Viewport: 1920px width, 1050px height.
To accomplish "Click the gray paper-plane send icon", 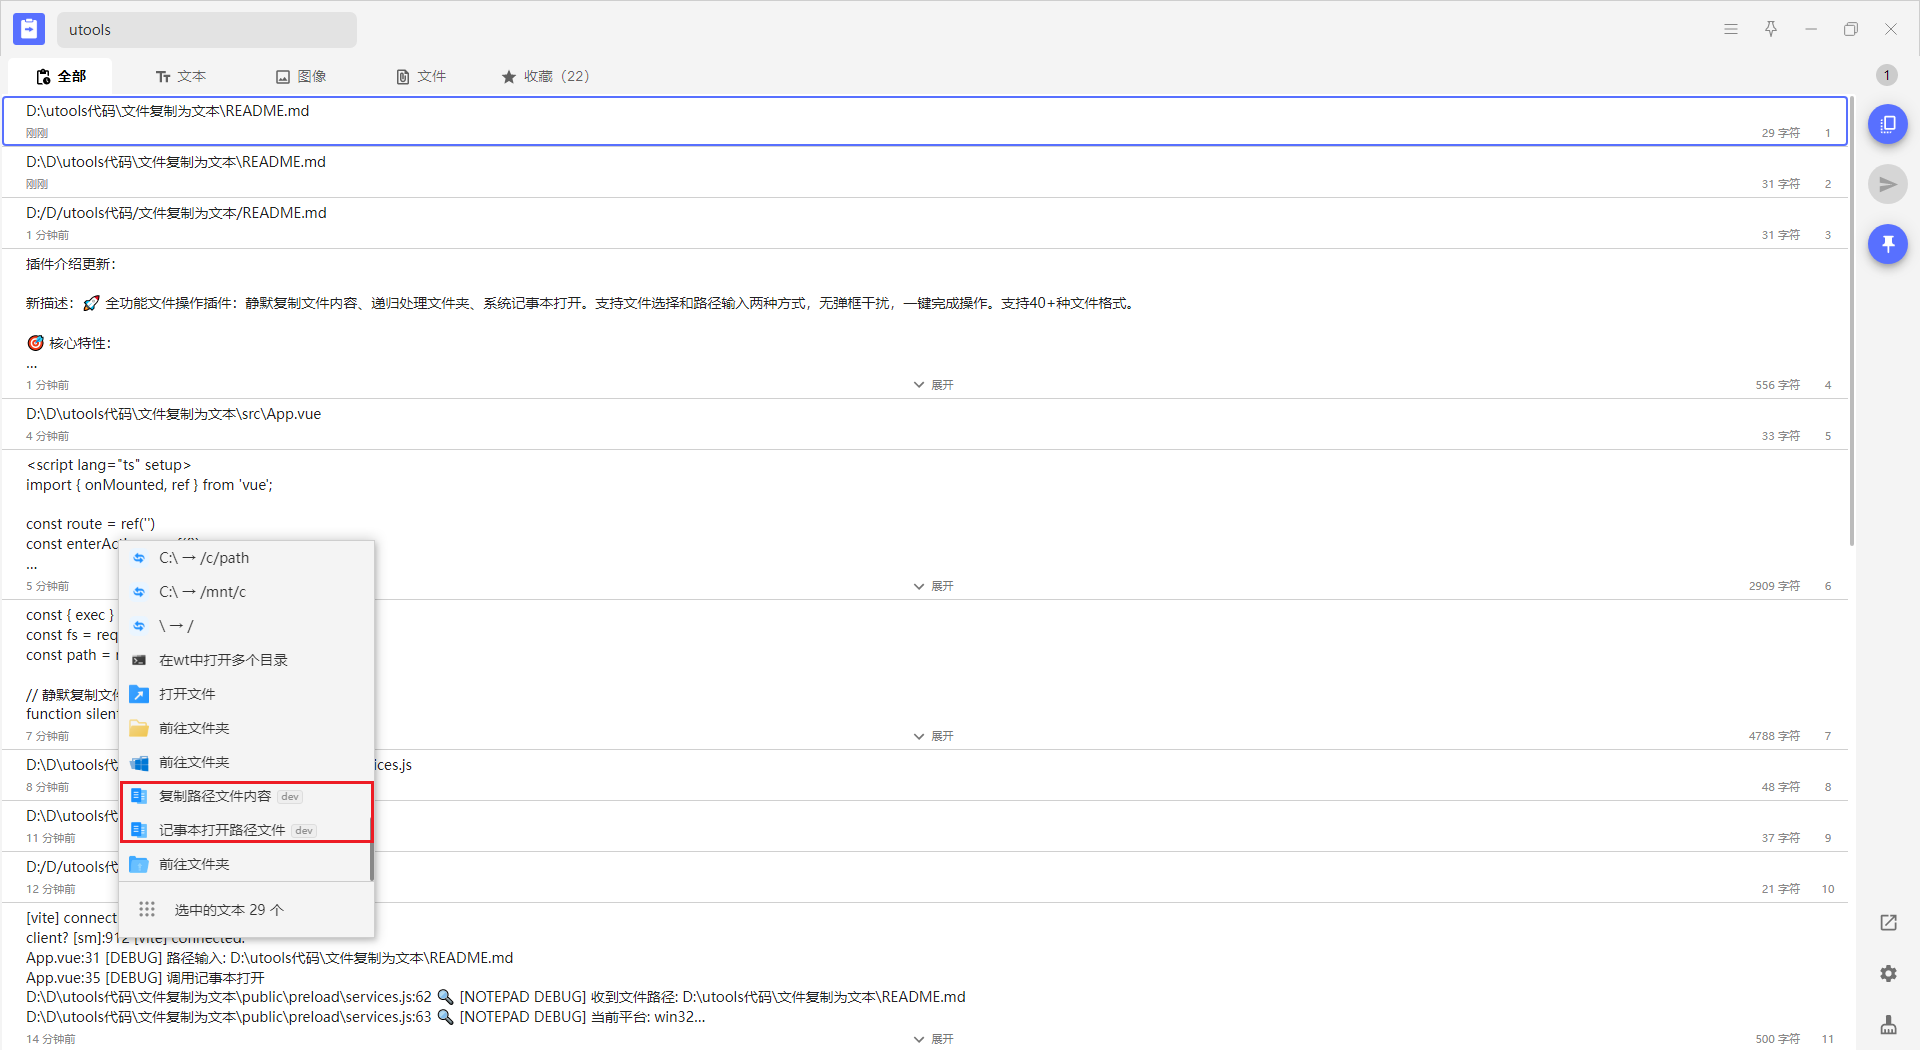I will point(1887,184).
